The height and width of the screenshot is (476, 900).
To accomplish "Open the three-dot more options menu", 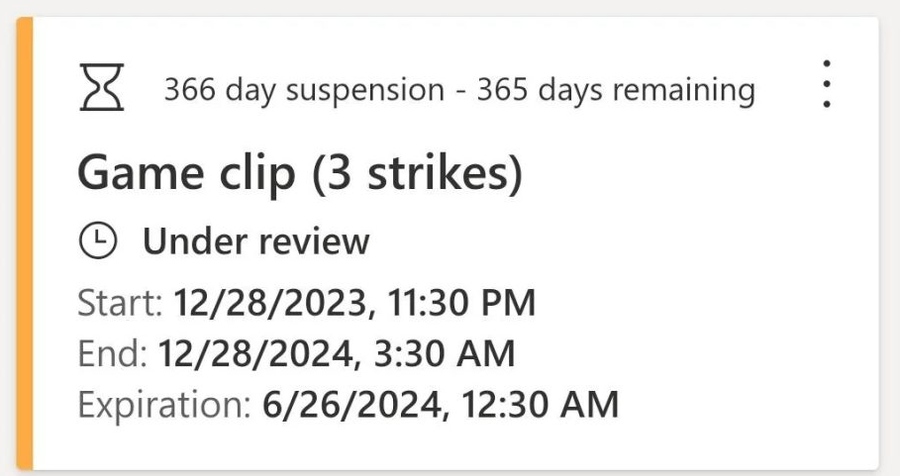I will tap(827, 84).
